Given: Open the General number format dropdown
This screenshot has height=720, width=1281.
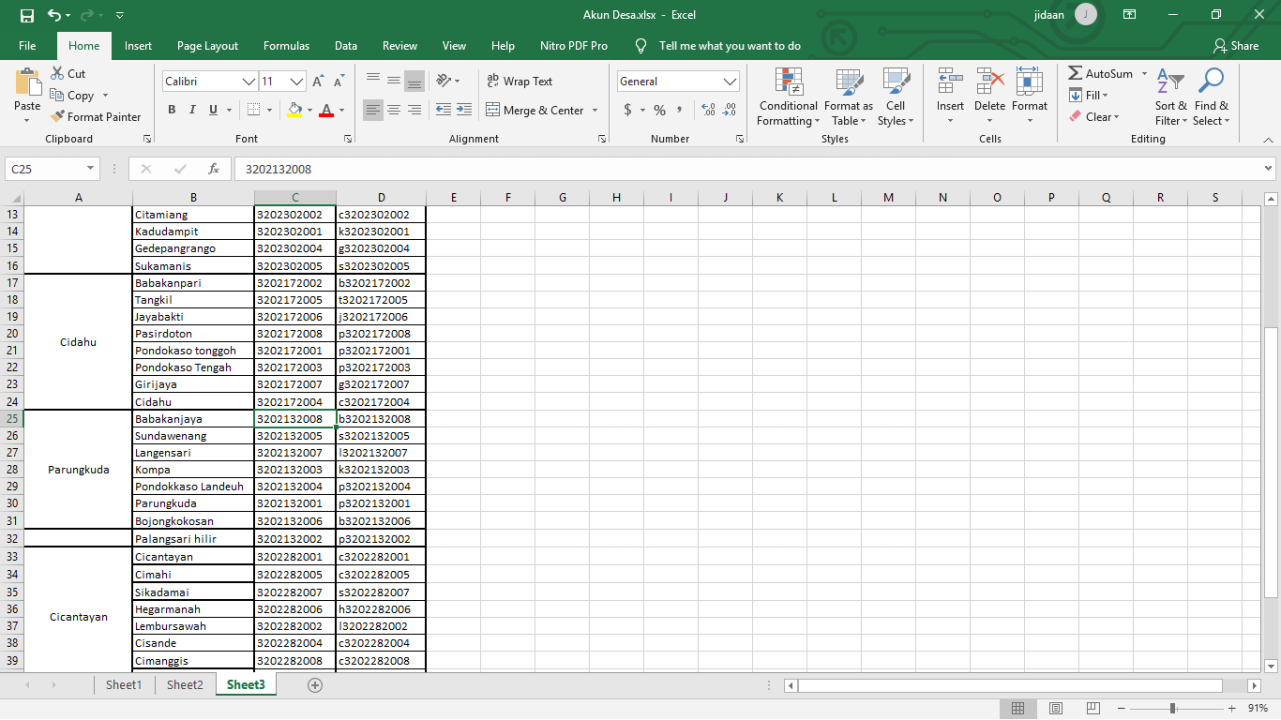Looking at the screenshot, I should (730, 81).
